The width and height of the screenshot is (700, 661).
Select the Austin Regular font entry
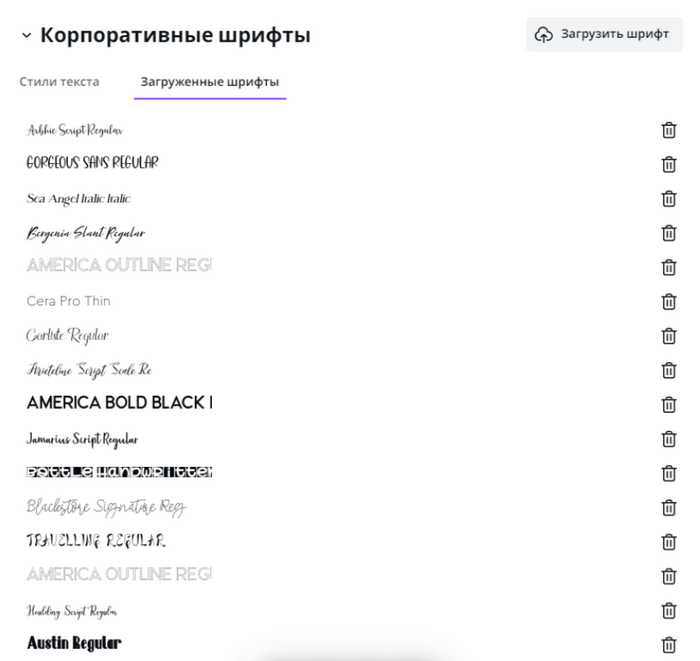point(74,643)
